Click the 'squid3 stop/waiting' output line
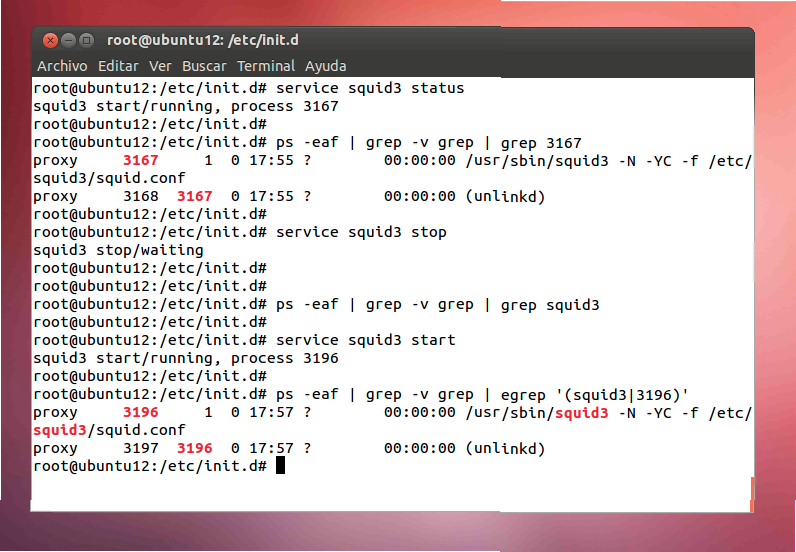 click(118, 250)
